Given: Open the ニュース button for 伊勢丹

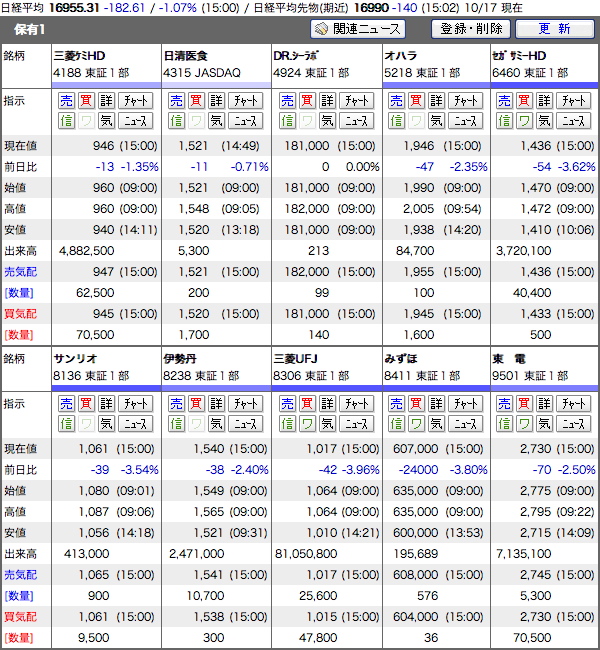Looking at the screenshot, I should coord(245,424).
